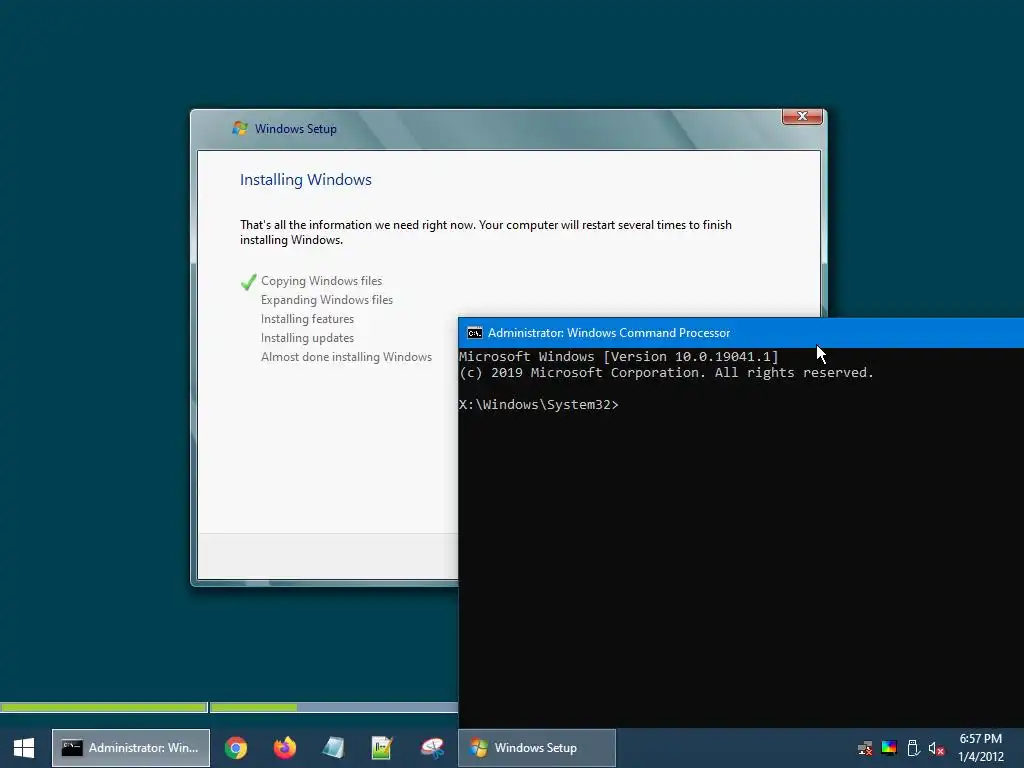Image resolution: width=1024 pixels, height=768 pixels.
Task: Click the 'Microsoft Windows [Version 10.0.19041.1]' line
Action: coord(618,357)
